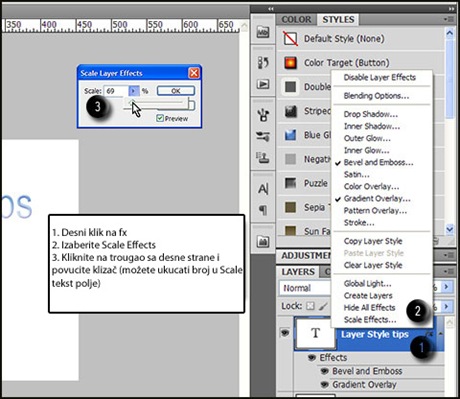
Task: Select the LAYERS tab
Action: pyautogui.click(x=298, y=272)
